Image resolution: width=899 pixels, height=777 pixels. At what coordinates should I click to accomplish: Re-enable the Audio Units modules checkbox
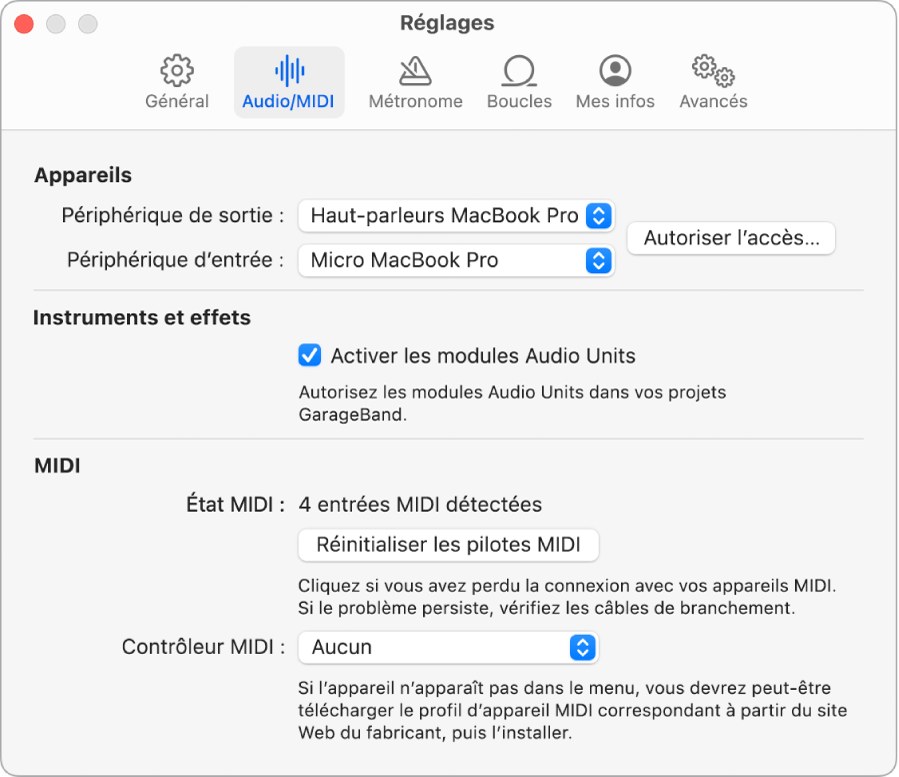310,355
